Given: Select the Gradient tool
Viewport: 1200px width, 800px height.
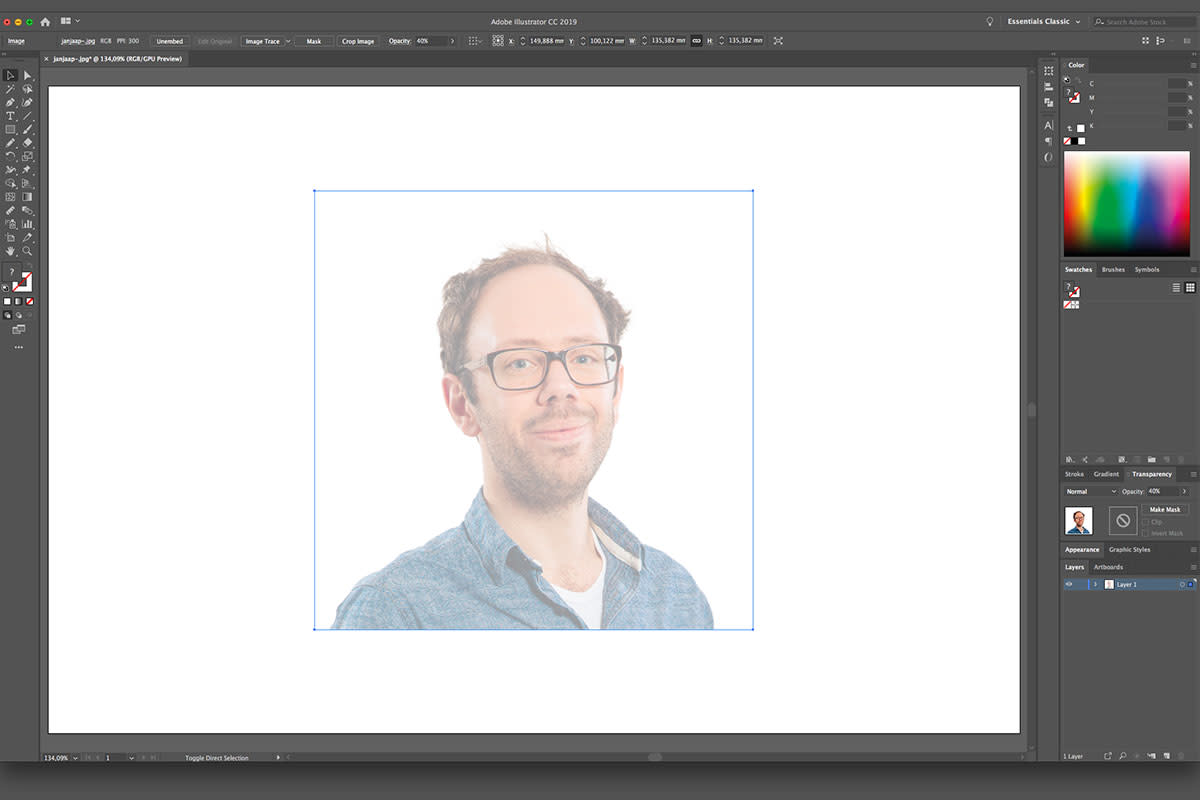Looking at the screenshot, I should point(28,197).
